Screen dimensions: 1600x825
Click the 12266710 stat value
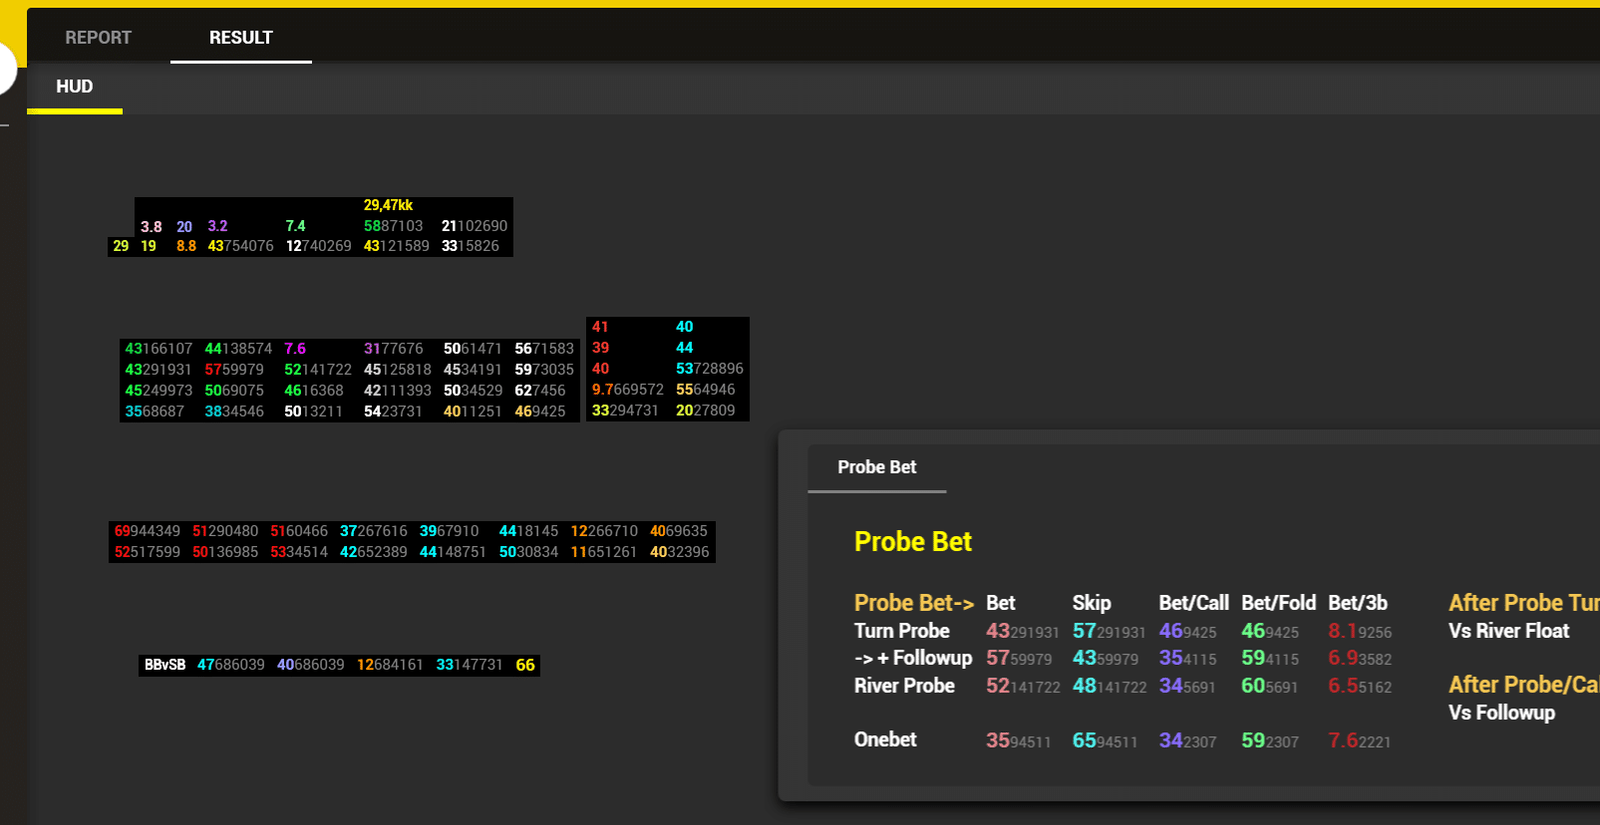[x=604, y=531]
